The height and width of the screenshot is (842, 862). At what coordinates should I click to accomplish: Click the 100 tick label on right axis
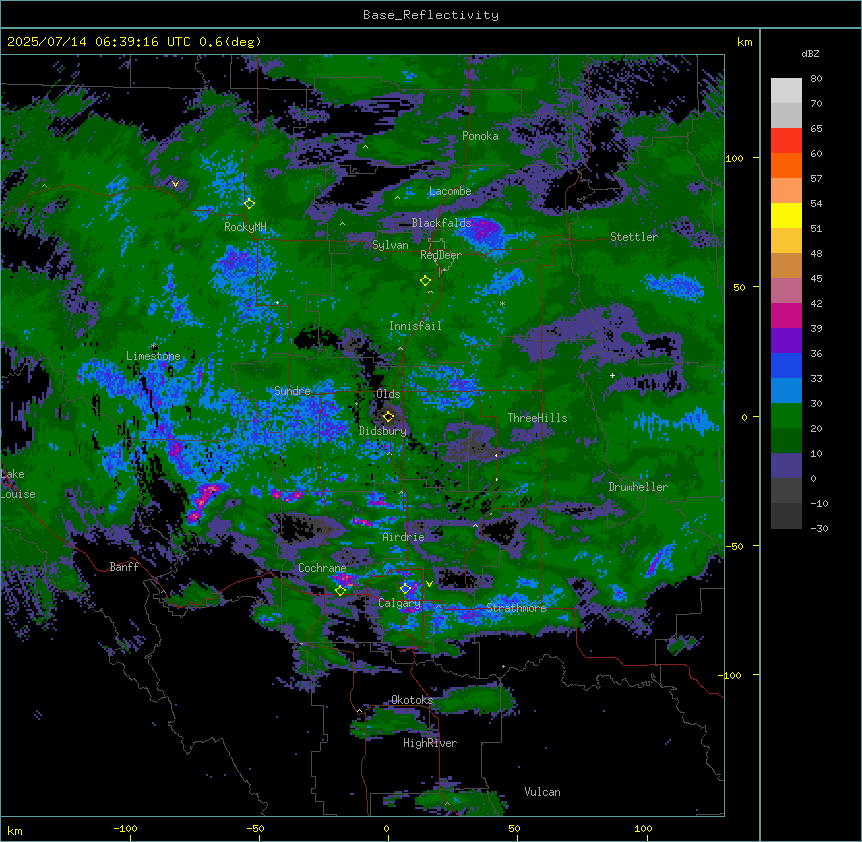coord(734,158)
